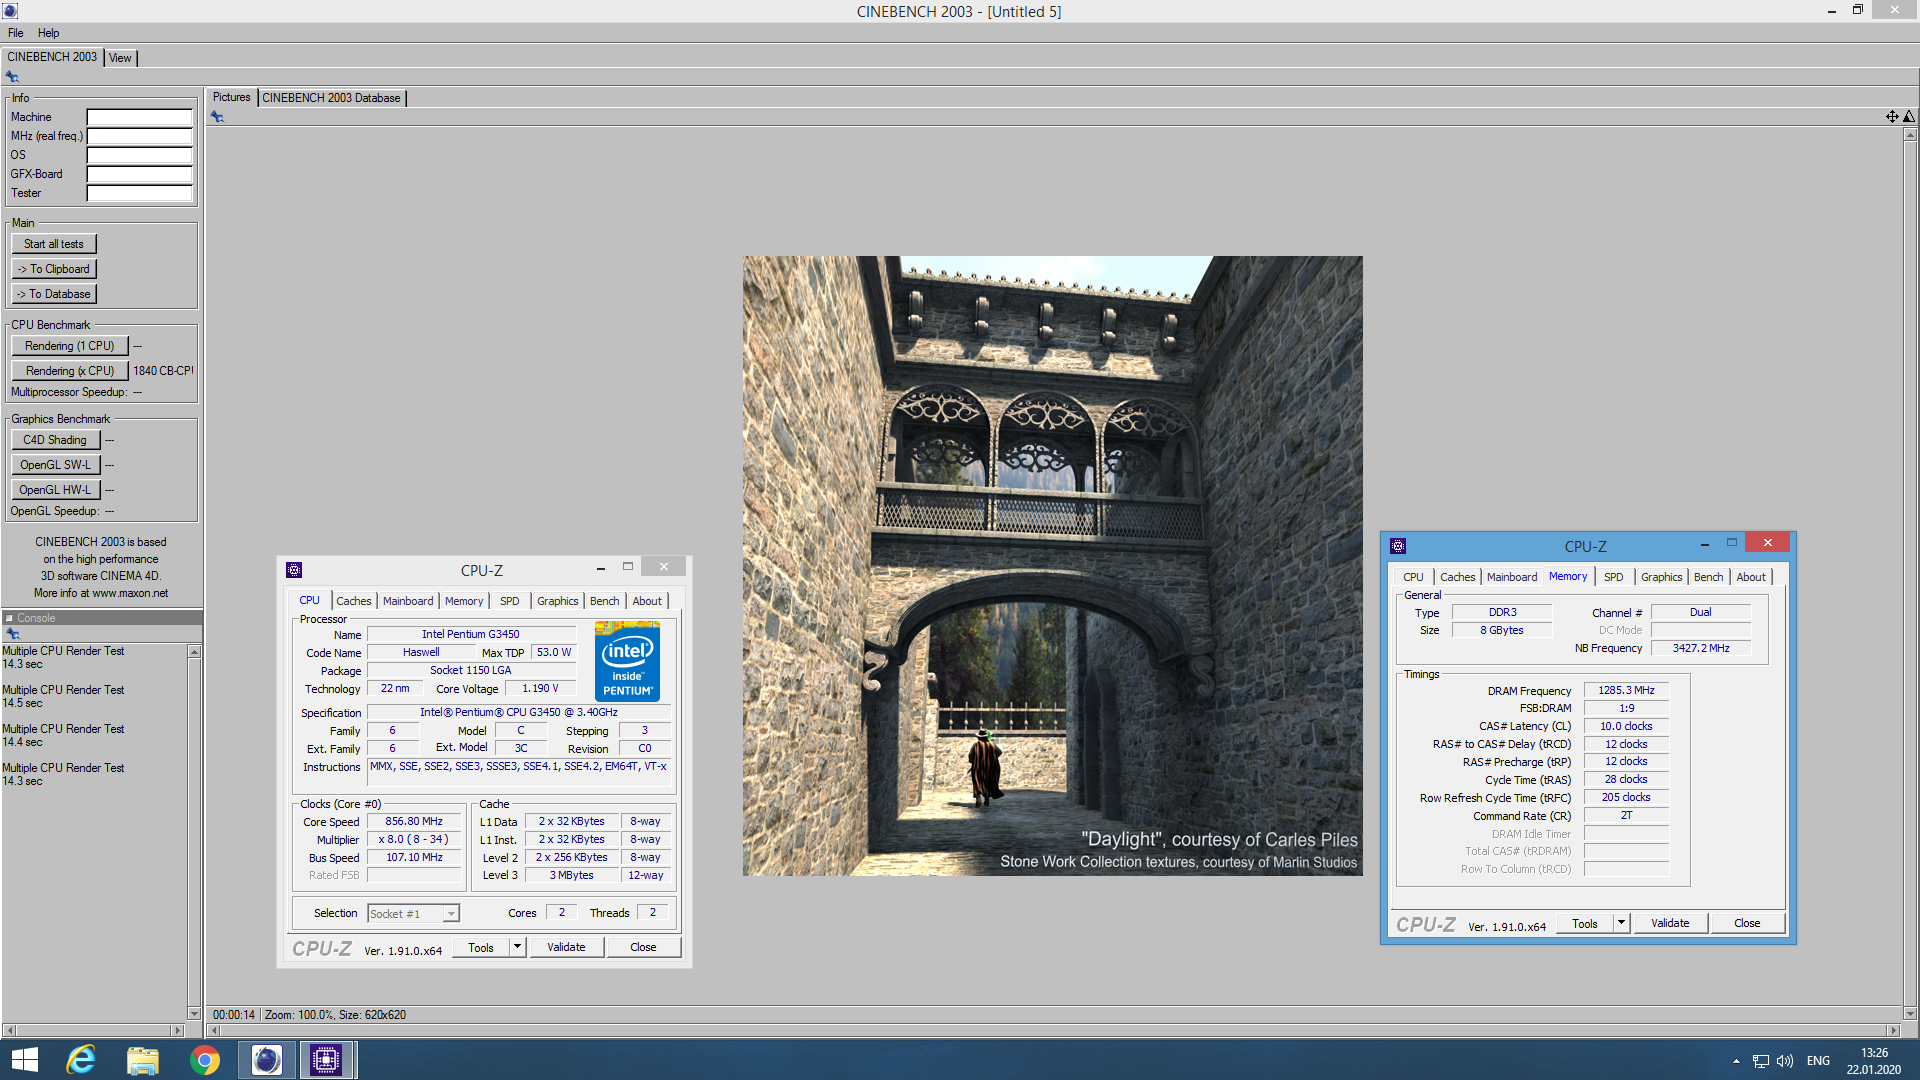Click the volume icon in system tray
1920x1080 pixels.
tap(1785, 1061)
